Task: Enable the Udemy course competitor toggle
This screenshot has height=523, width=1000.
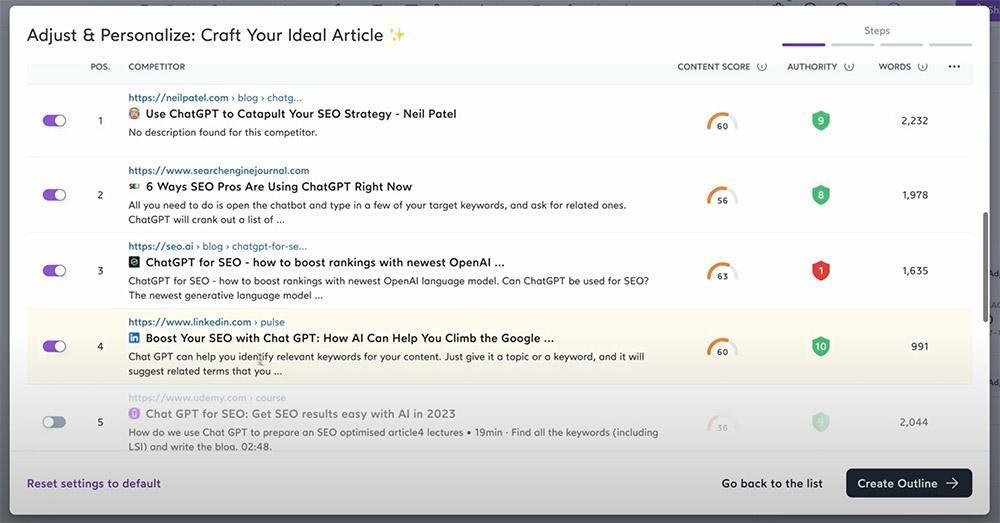Action: [54, 422]
